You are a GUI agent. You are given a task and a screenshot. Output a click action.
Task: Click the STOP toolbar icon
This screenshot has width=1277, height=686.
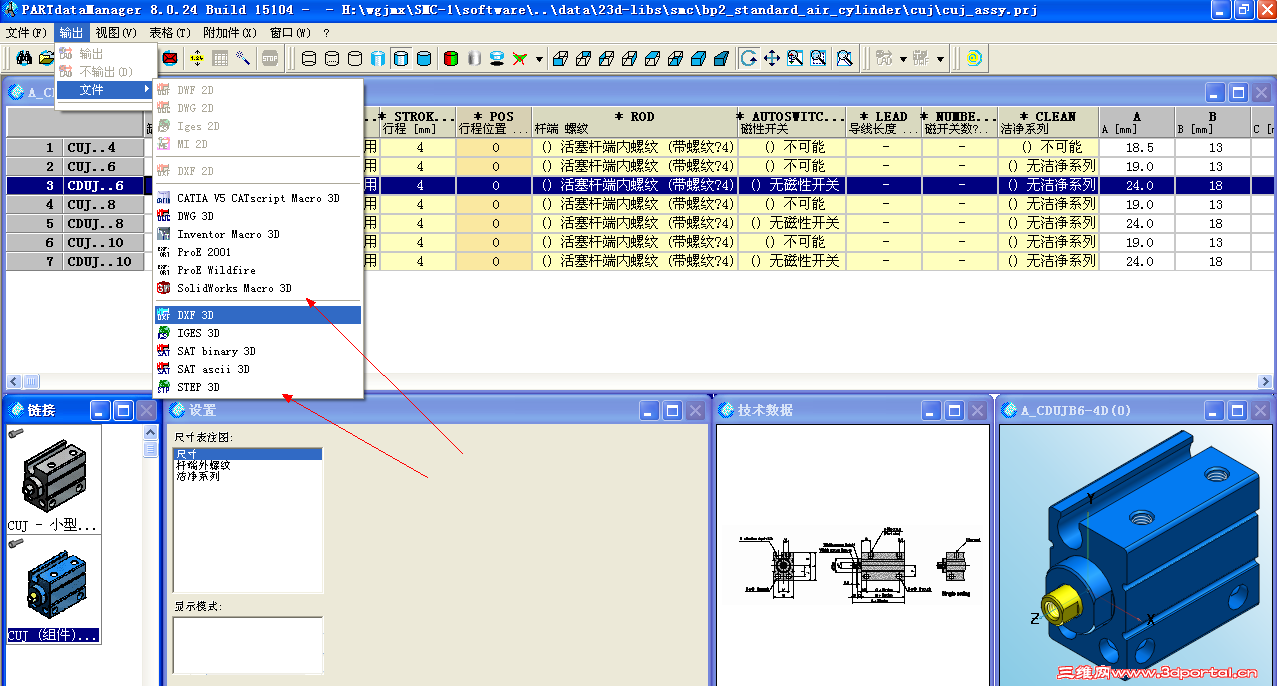coord(270,58)
